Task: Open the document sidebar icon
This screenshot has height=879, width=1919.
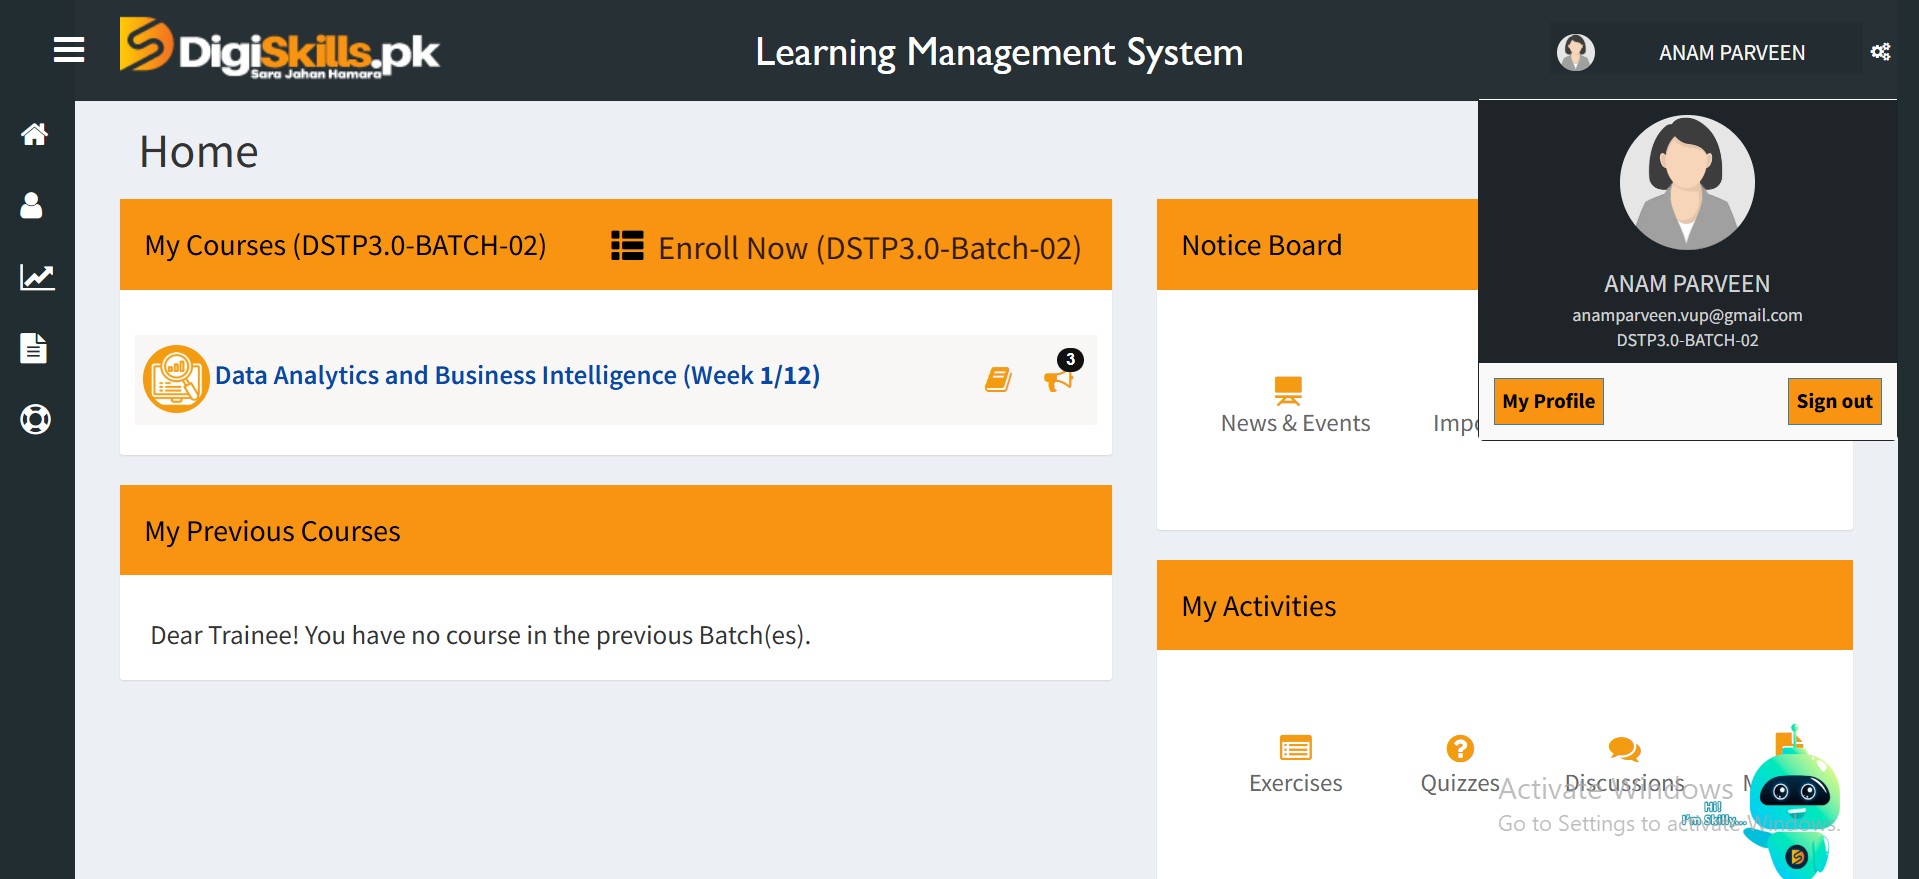Action: 34,348
